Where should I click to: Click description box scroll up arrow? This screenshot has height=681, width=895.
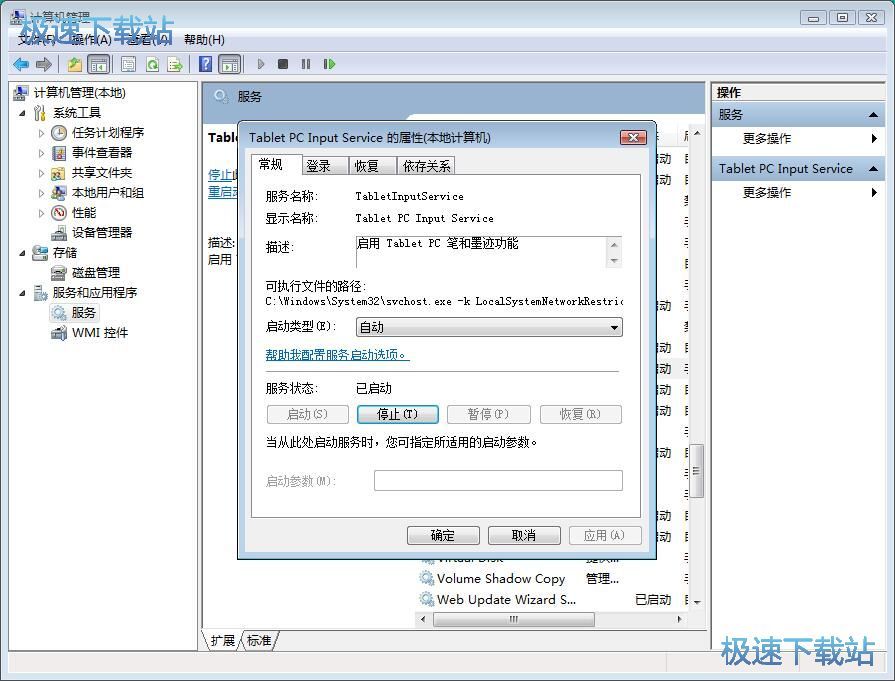(614, 245)
